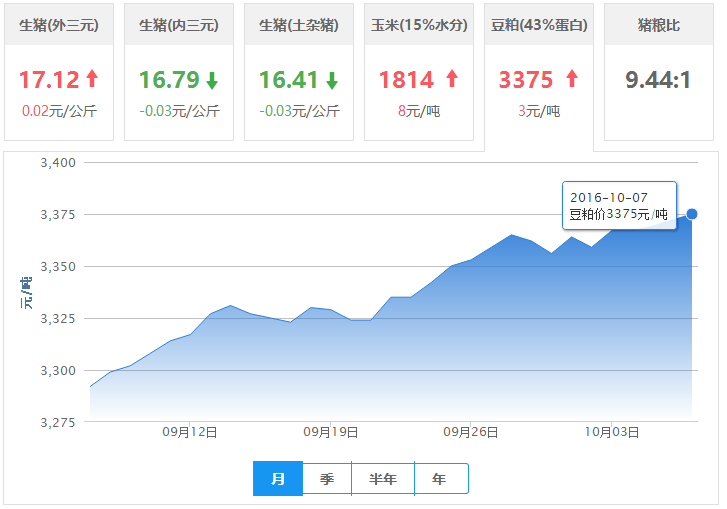This screenshot has width=727, height=509.
Task: Click the 17.12 price value
Action: pyautogui.click(x=50, y=80)
